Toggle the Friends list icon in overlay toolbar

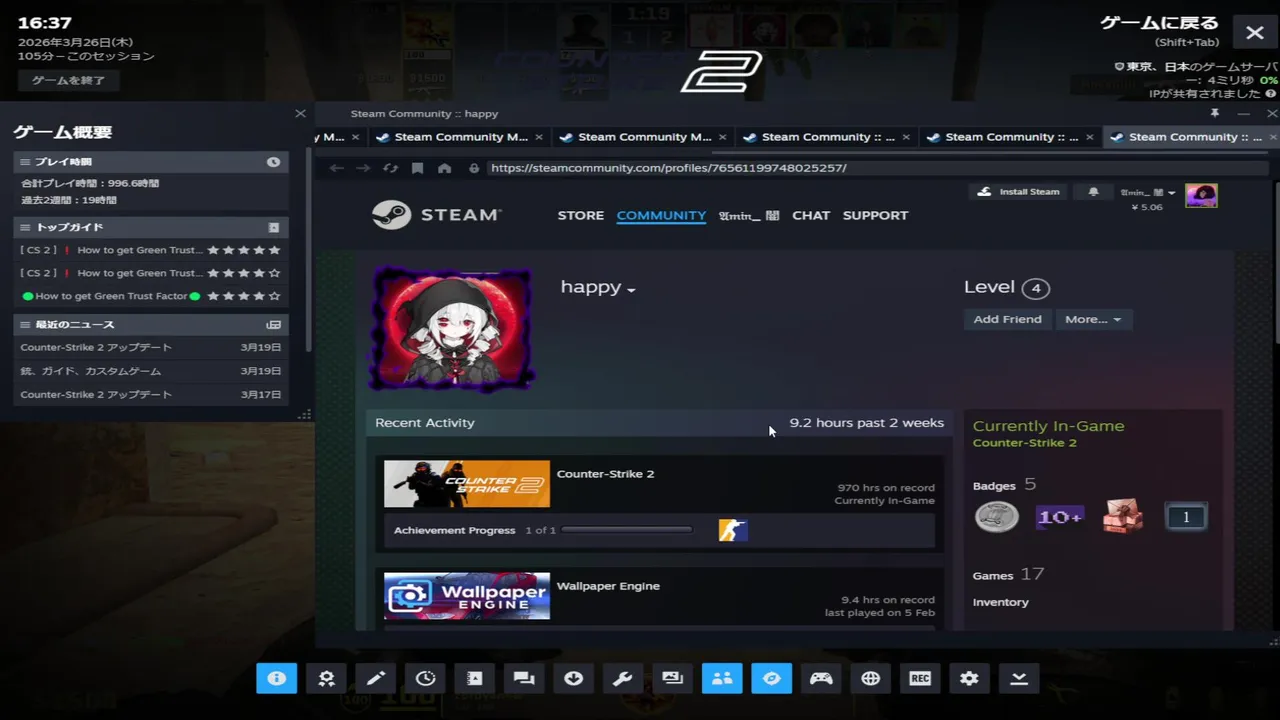click(x=722, y=678)
